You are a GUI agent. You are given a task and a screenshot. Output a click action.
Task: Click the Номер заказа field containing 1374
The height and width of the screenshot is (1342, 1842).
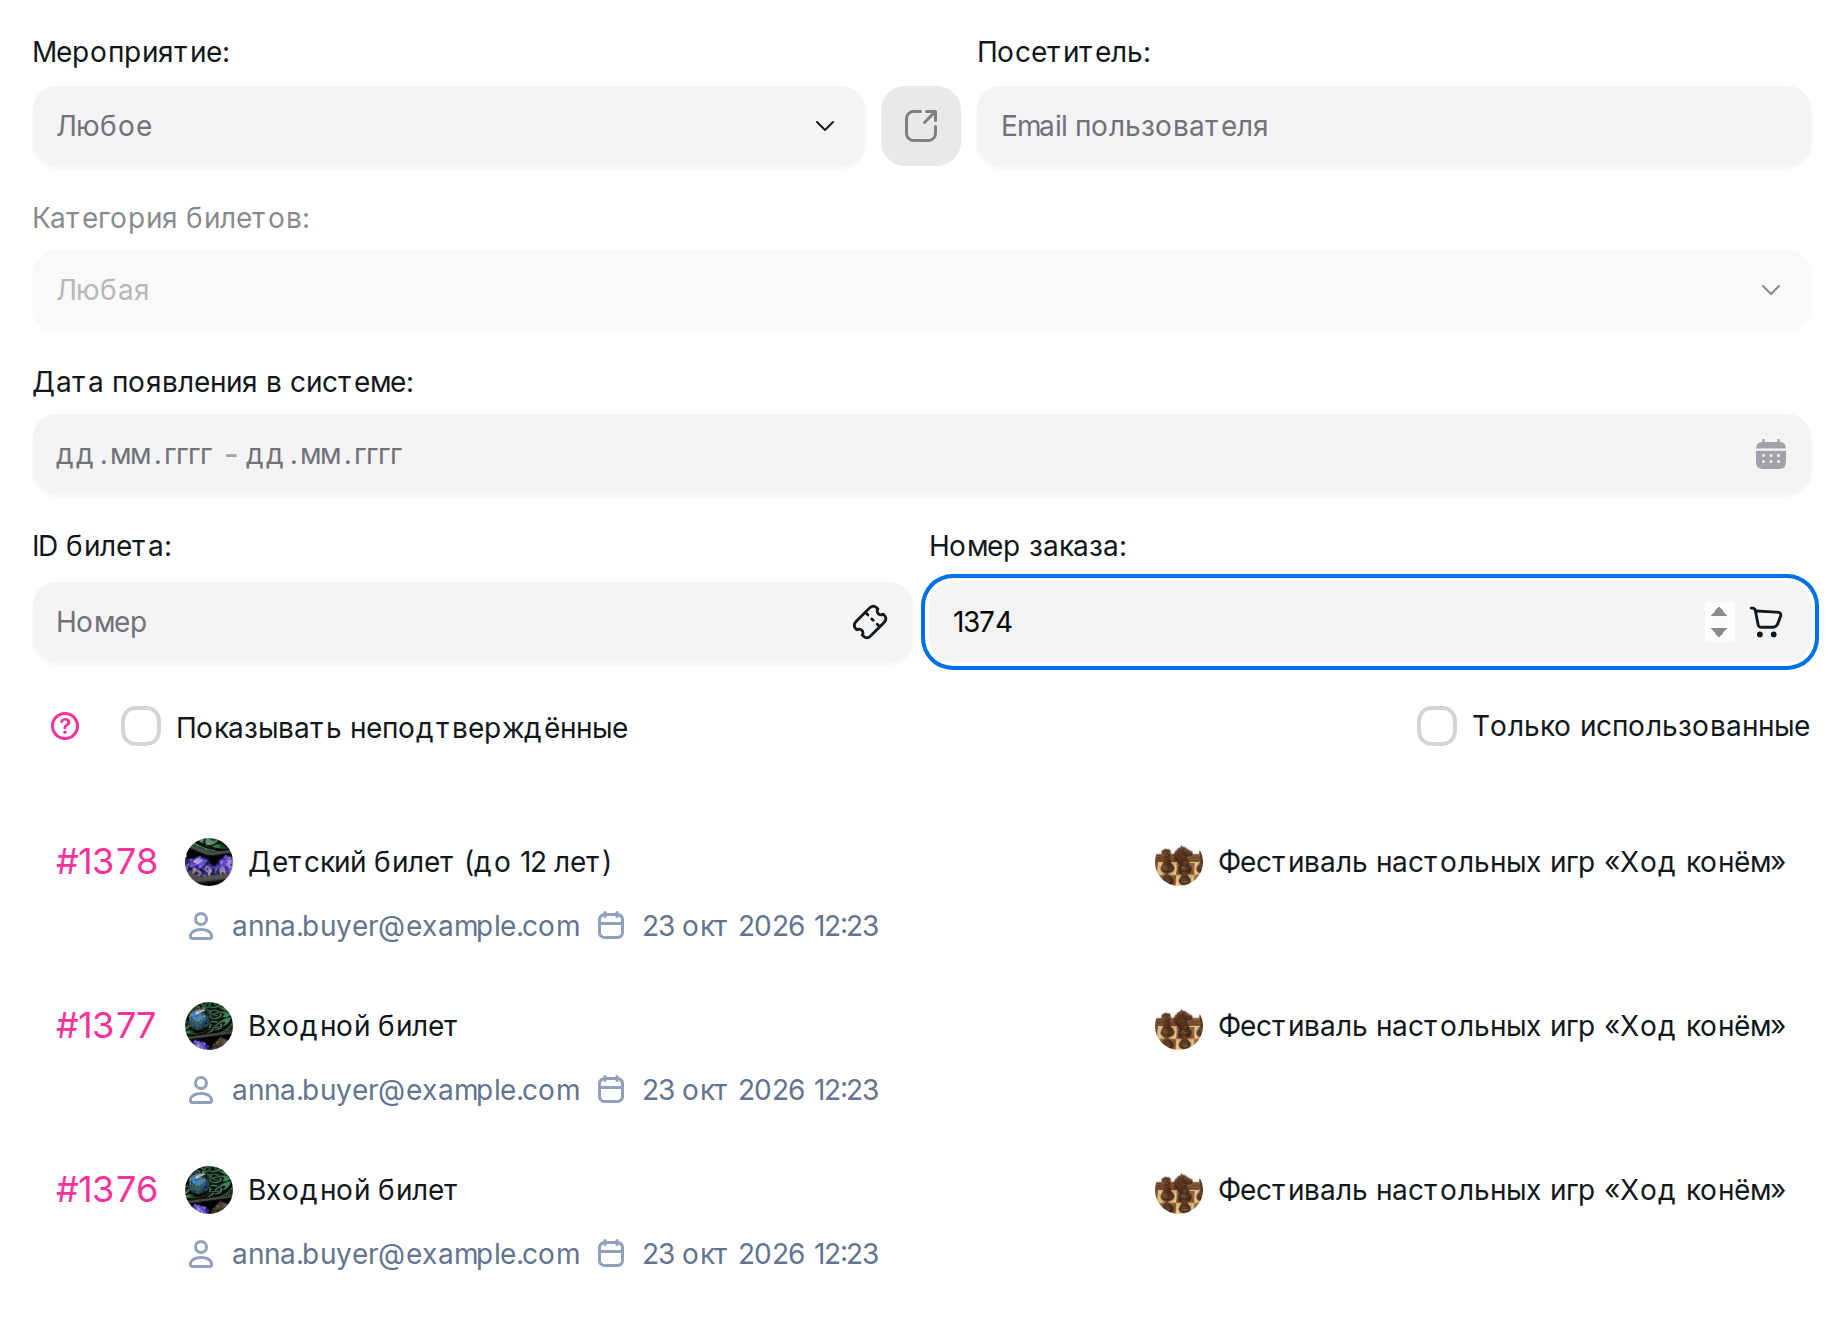1369,622
